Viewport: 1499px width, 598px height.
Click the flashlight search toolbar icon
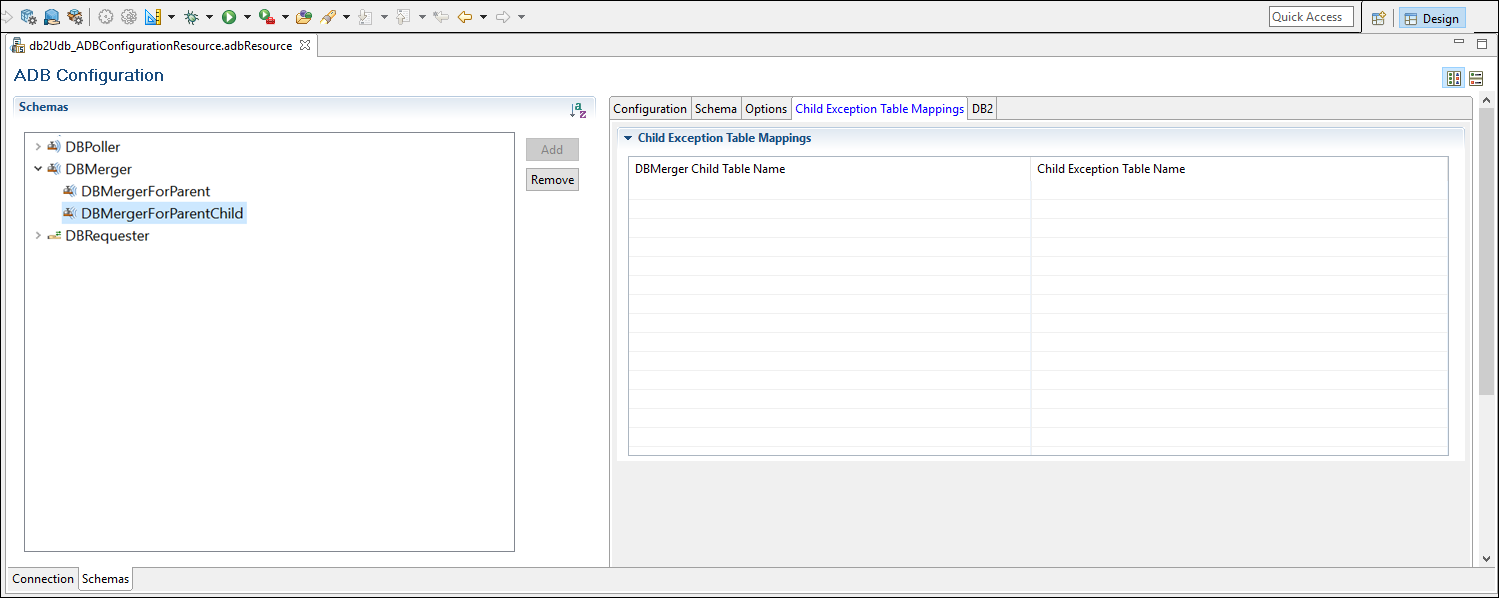[327, 17]
